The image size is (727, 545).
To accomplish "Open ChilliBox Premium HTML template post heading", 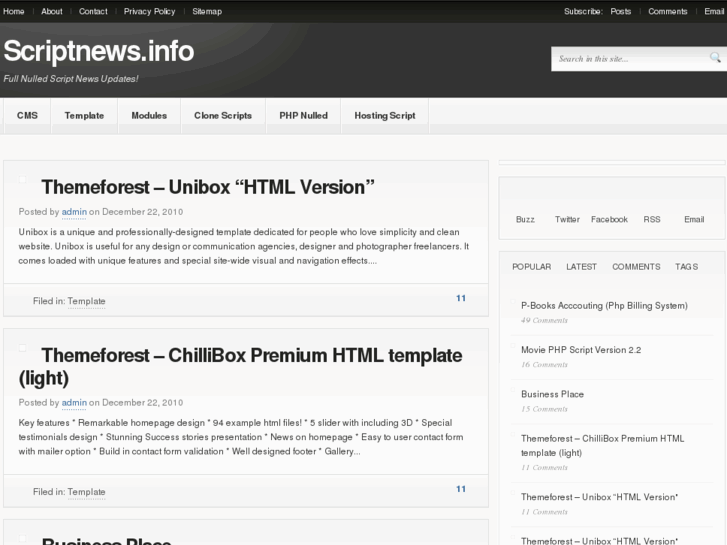I will [240, 367].
